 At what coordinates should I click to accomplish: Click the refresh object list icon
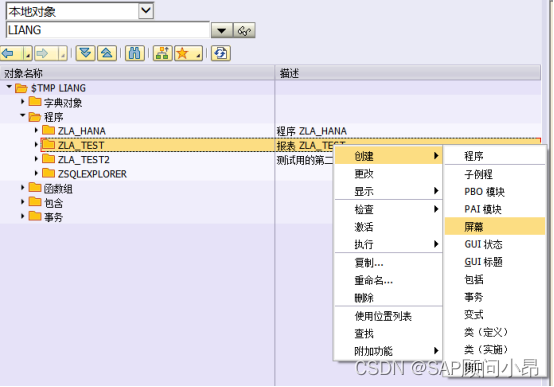(x=221, y=53)
